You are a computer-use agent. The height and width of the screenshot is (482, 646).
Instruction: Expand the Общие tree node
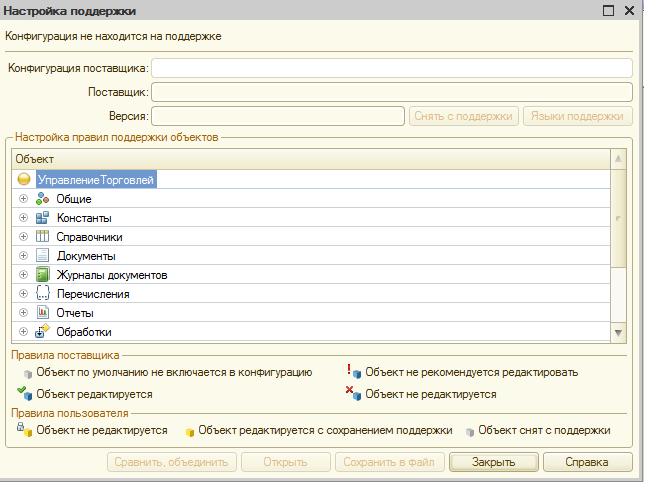[x=24, y=199]
